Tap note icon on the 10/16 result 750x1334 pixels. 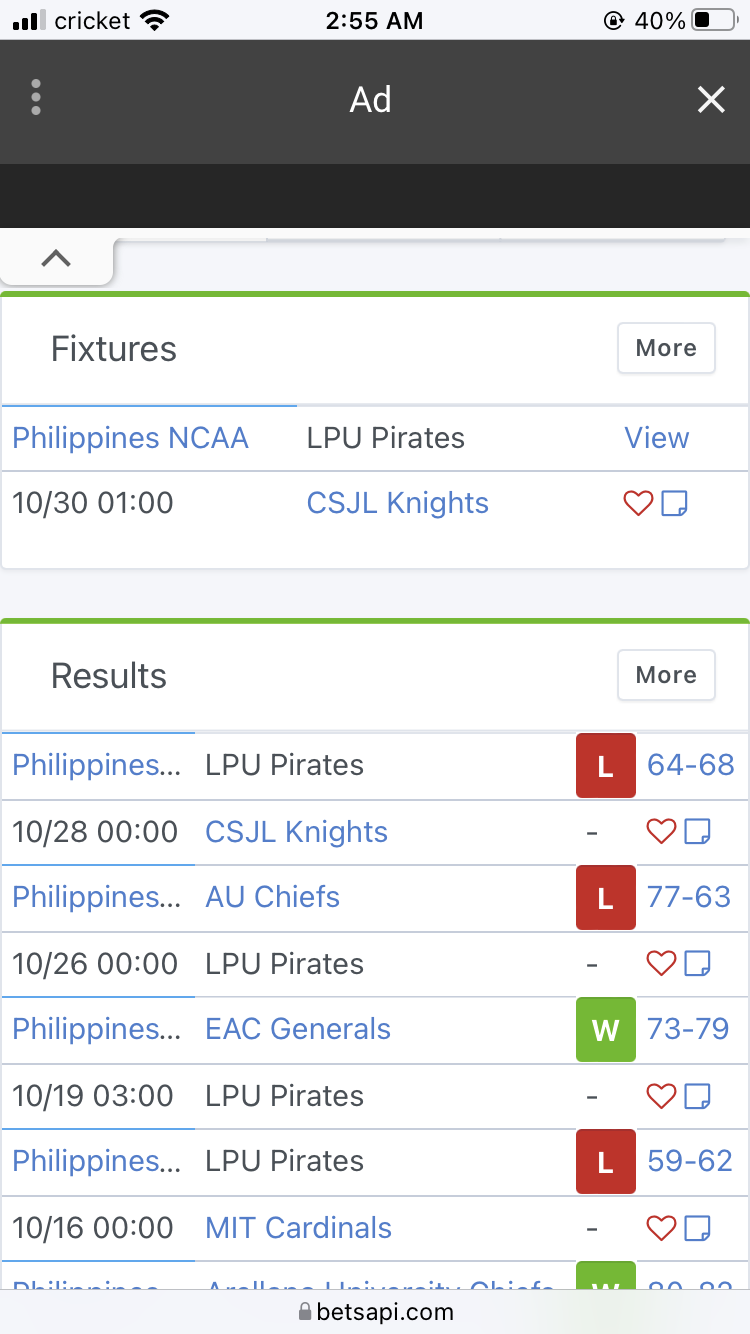(697, 1228)
